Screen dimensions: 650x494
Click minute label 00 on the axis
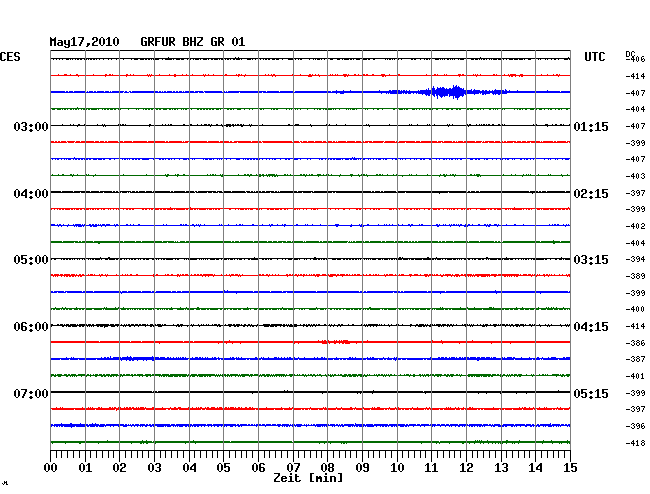(51, 467)
